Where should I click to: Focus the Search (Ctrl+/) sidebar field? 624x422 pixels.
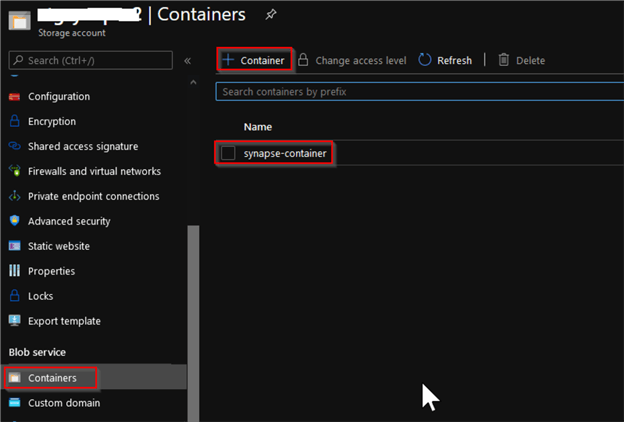[91, 61]
